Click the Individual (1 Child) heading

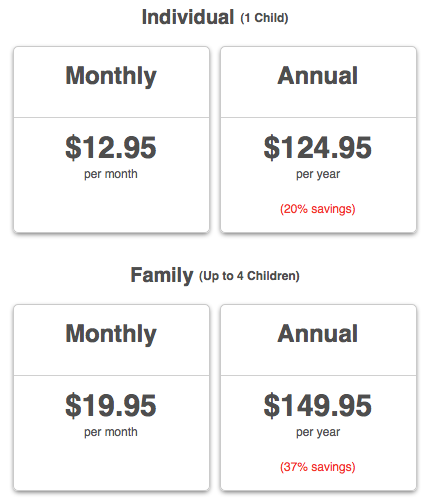[215, 17]
